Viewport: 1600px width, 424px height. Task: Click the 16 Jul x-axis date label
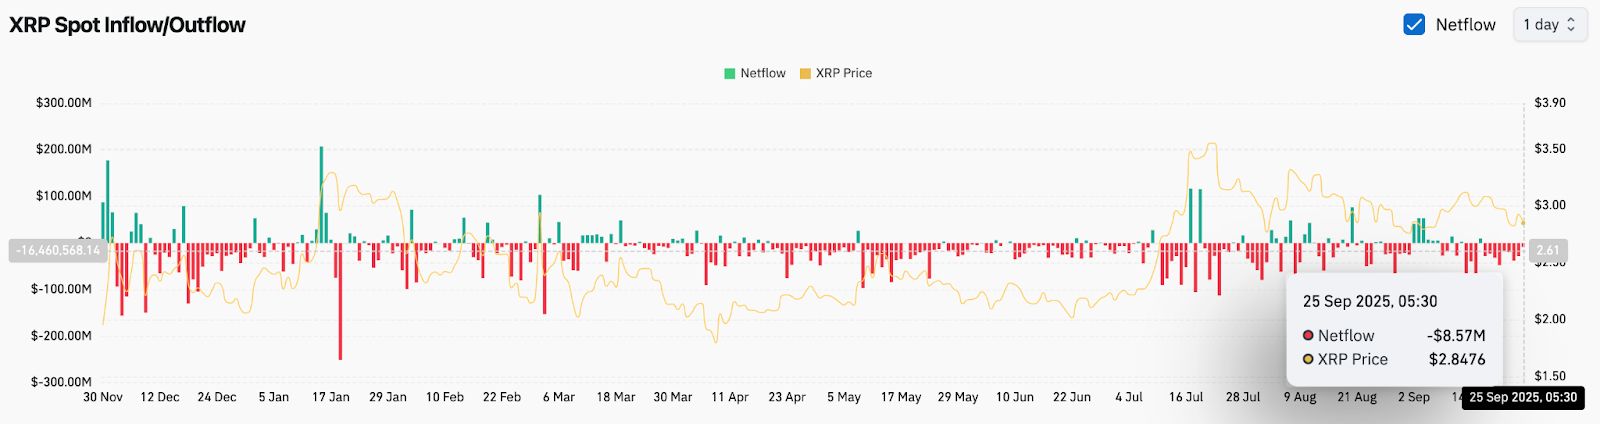pos(1186,397)
